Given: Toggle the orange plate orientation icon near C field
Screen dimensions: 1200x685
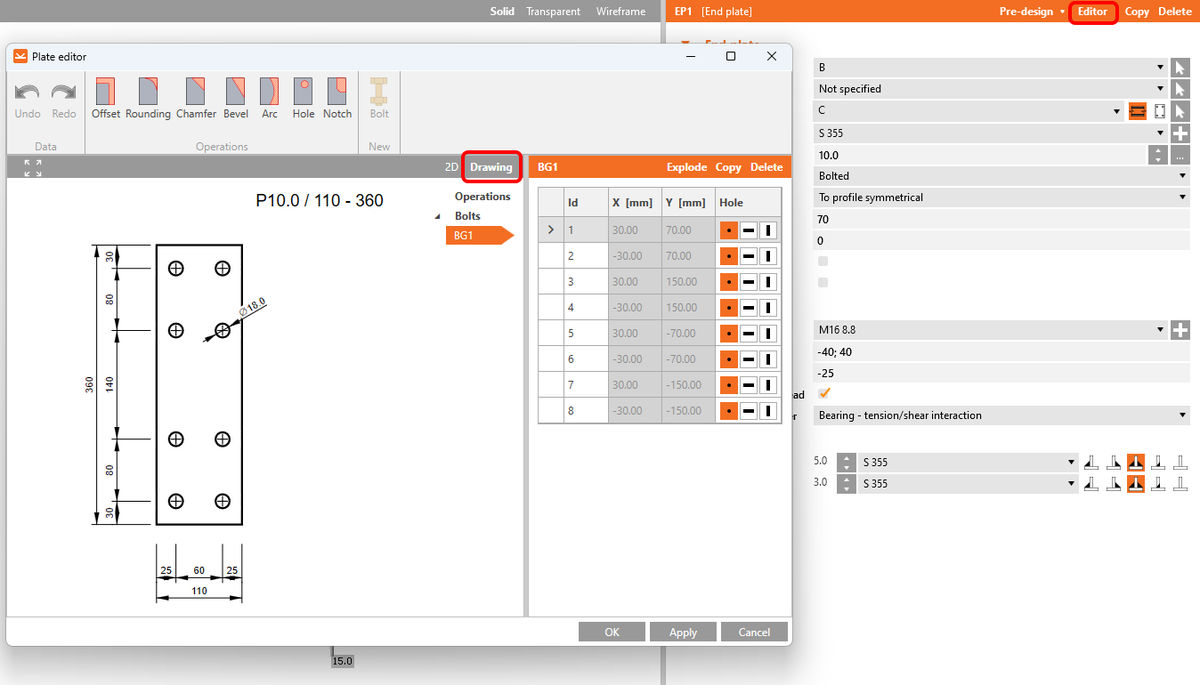Looking at the screenshot, I should pos(1140,110).
